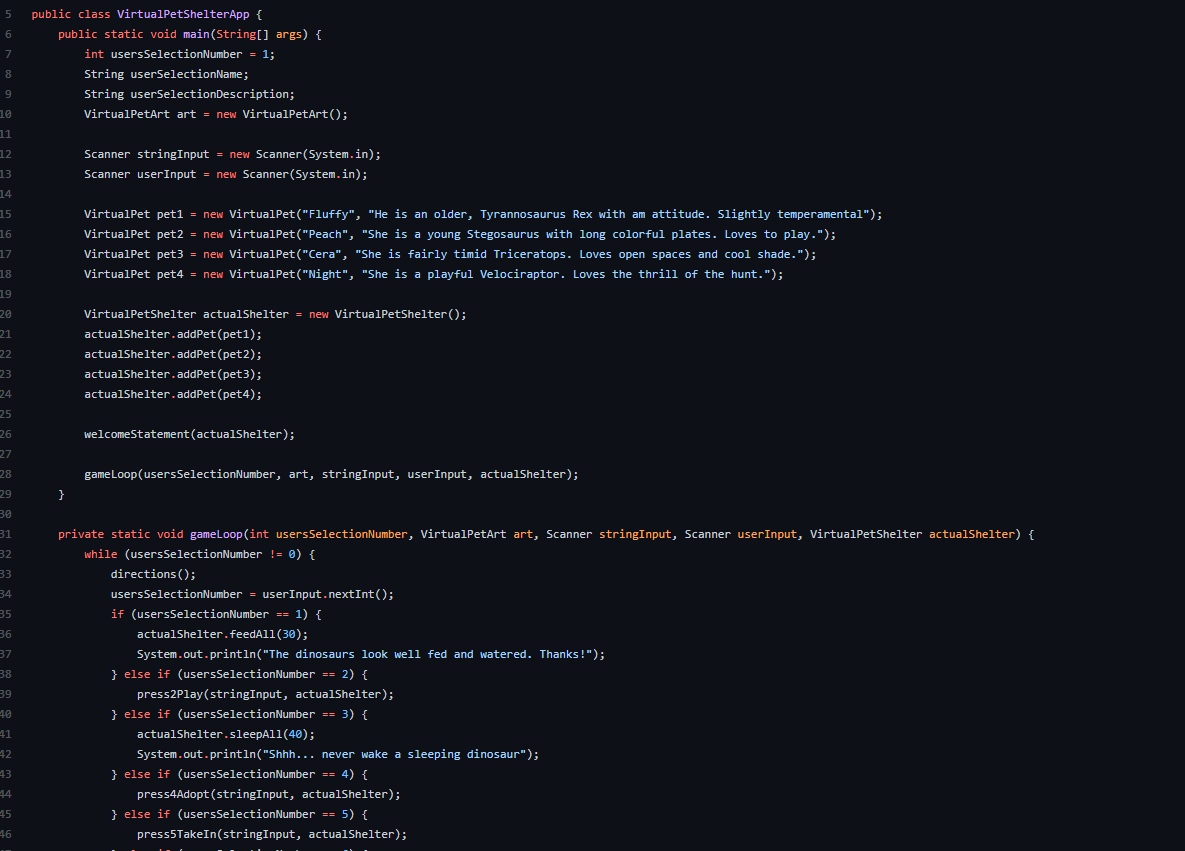Click the "Fluffy" string literal
This screenshot has width=1185, height=851.
328,215
